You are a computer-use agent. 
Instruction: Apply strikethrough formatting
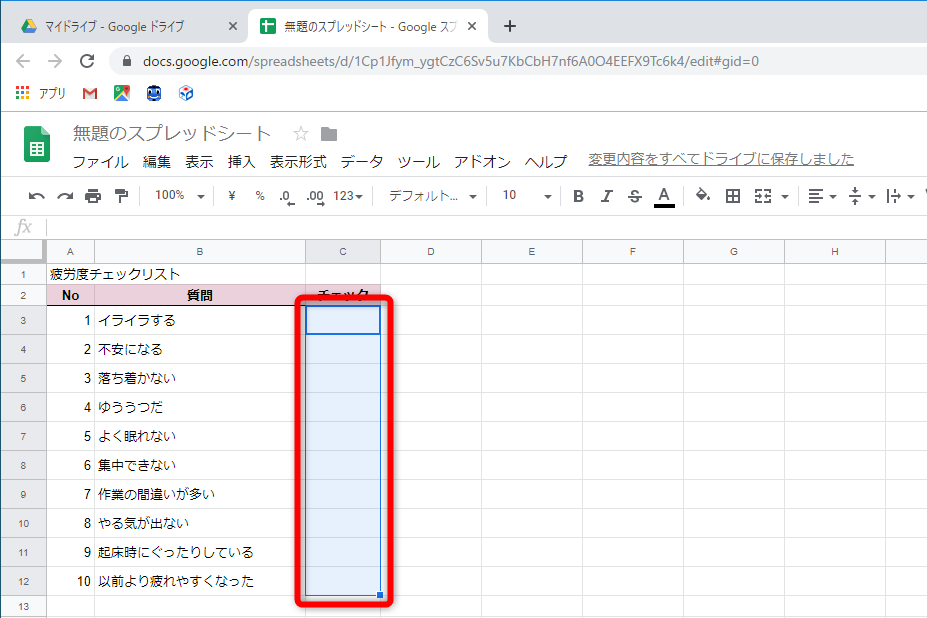(x=633, y=196)
